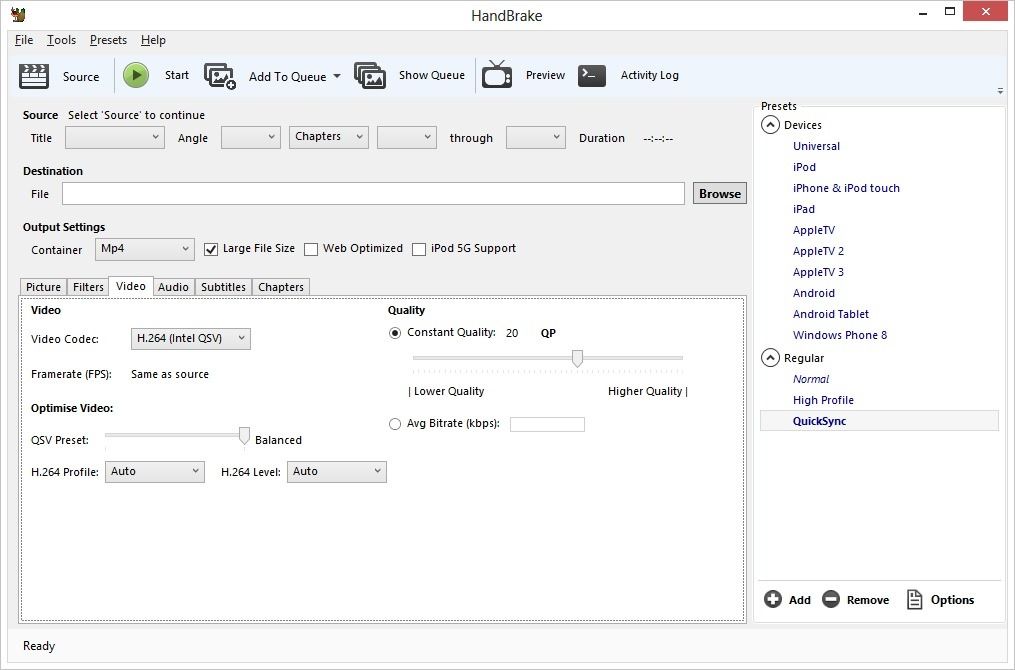1015x670 pixels.
Task: Click the Source clapperboard icon
Action: (34, 76)
